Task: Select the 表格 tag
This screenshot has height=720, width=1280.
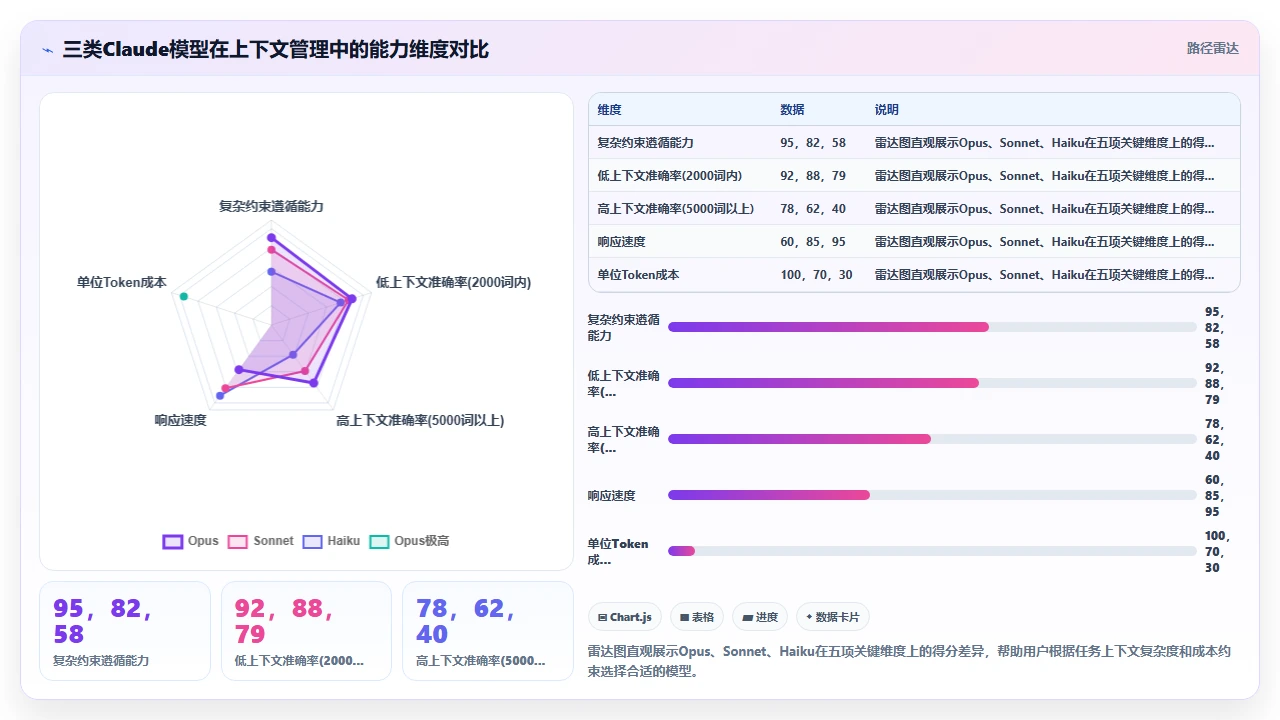Action: point(696,617)
